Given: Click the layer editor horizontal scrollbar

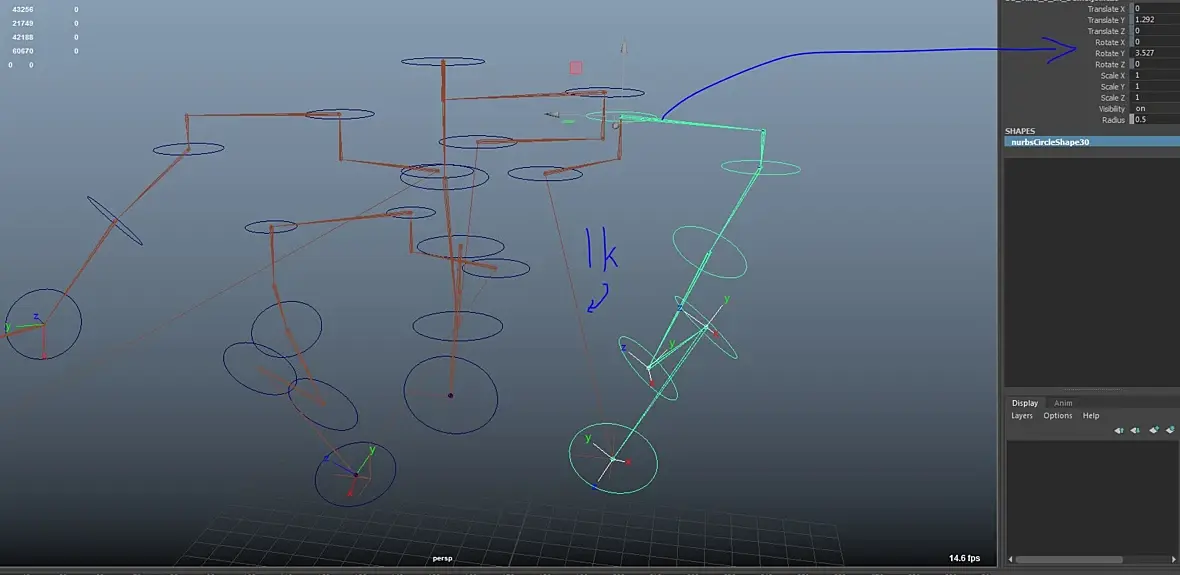Looking at the screenshot, I should pos(1069,559).
